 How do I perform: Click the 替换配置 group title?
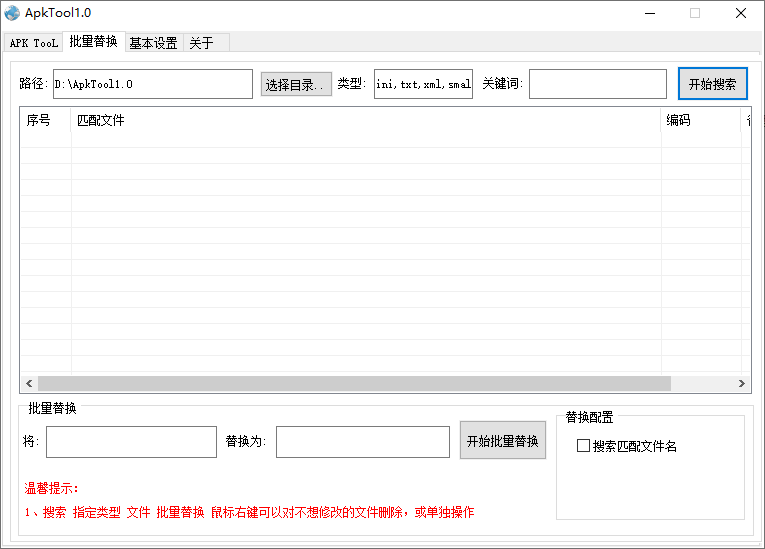589,417
